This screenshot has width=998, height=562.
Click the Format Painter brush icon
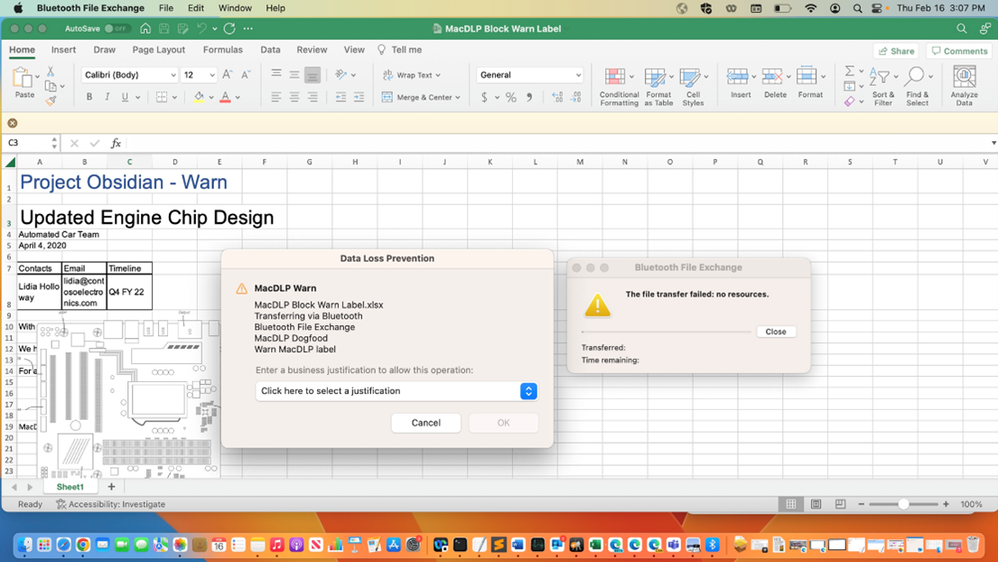(51, 100)
